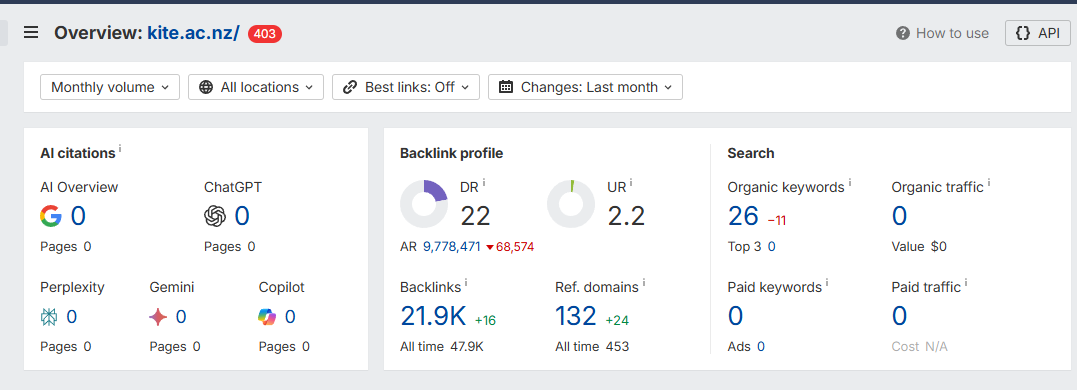Click the ChatGPT logo icon
1077x390 pixels.
tap(215, 216)
